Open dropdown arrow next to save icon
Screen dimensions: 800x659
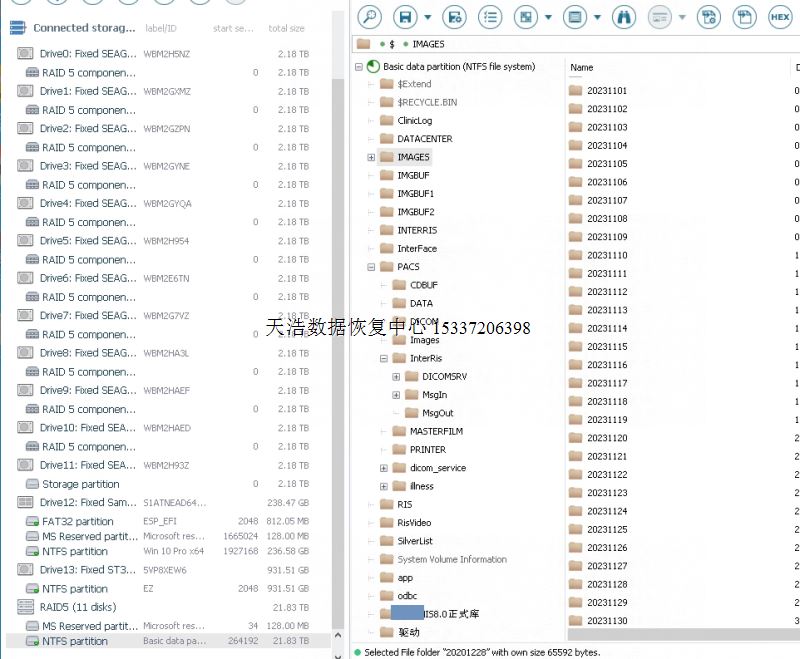click(427, 17)
